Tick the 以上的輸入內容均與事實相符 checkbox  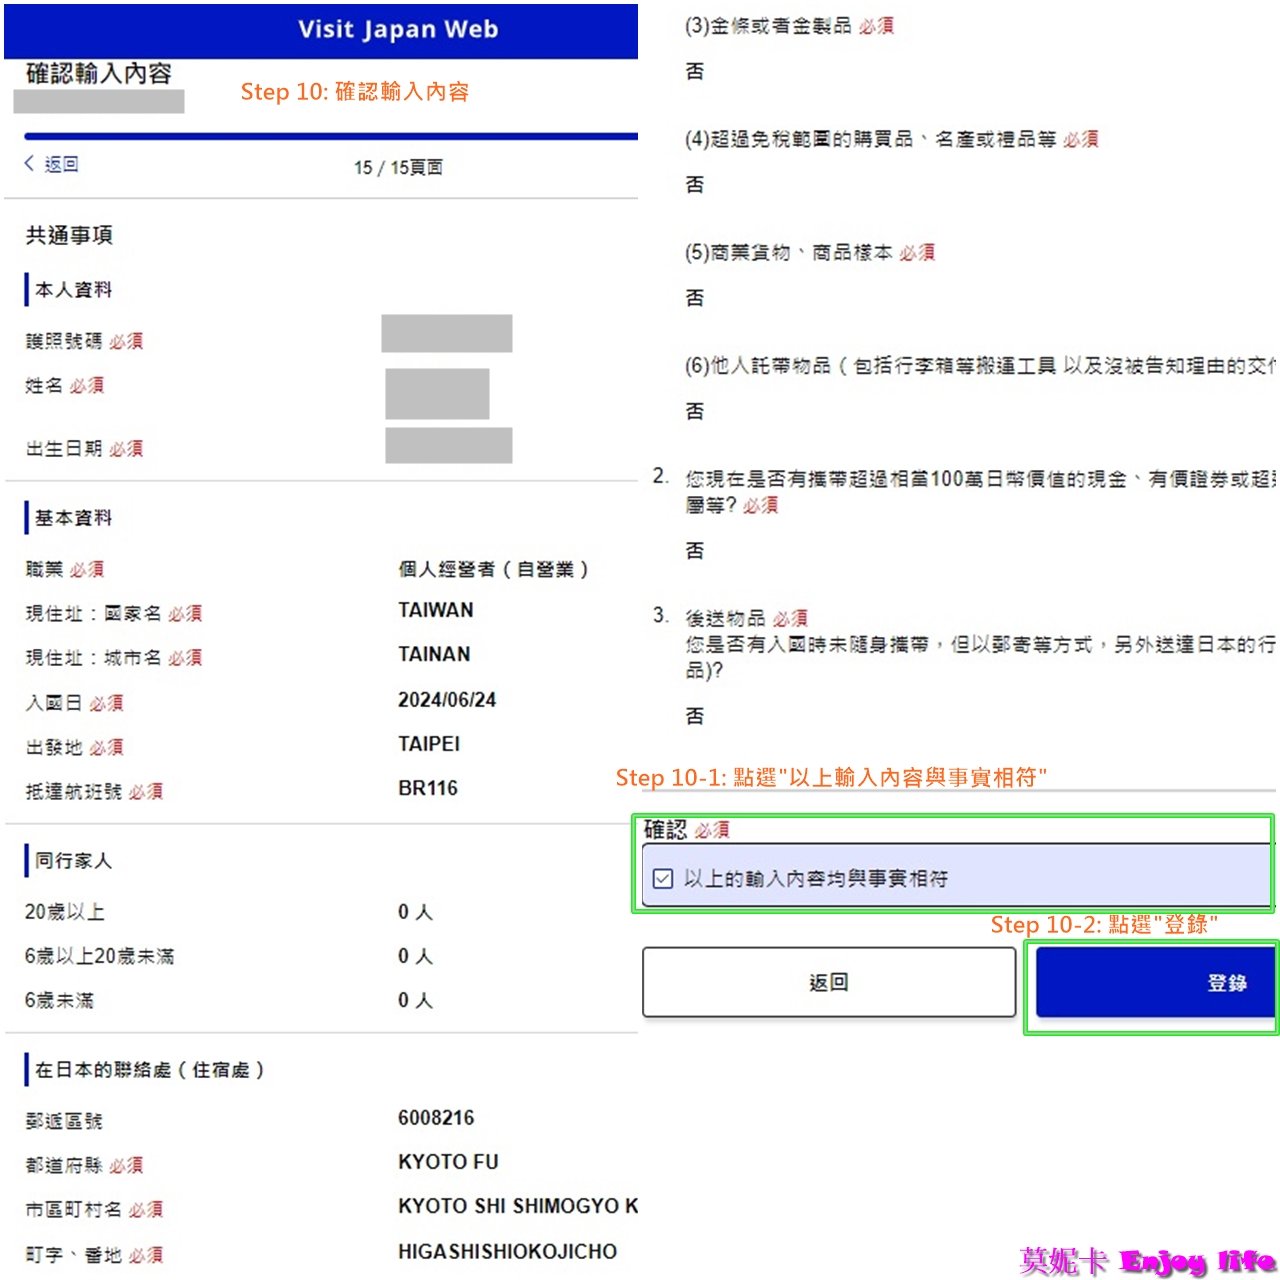pos(662,879)
